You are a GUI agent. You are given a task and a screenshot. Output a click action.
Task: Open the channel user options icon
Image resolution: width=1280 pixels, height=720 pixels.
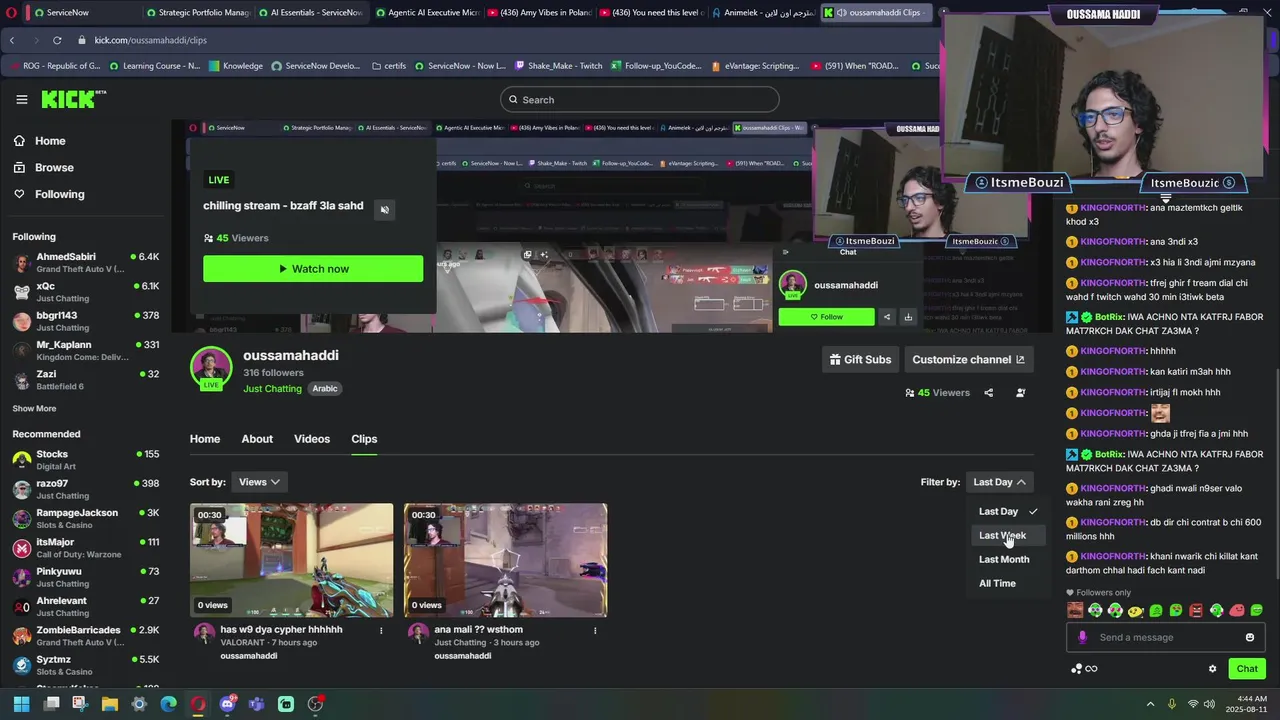click(x=1020, y=393)
